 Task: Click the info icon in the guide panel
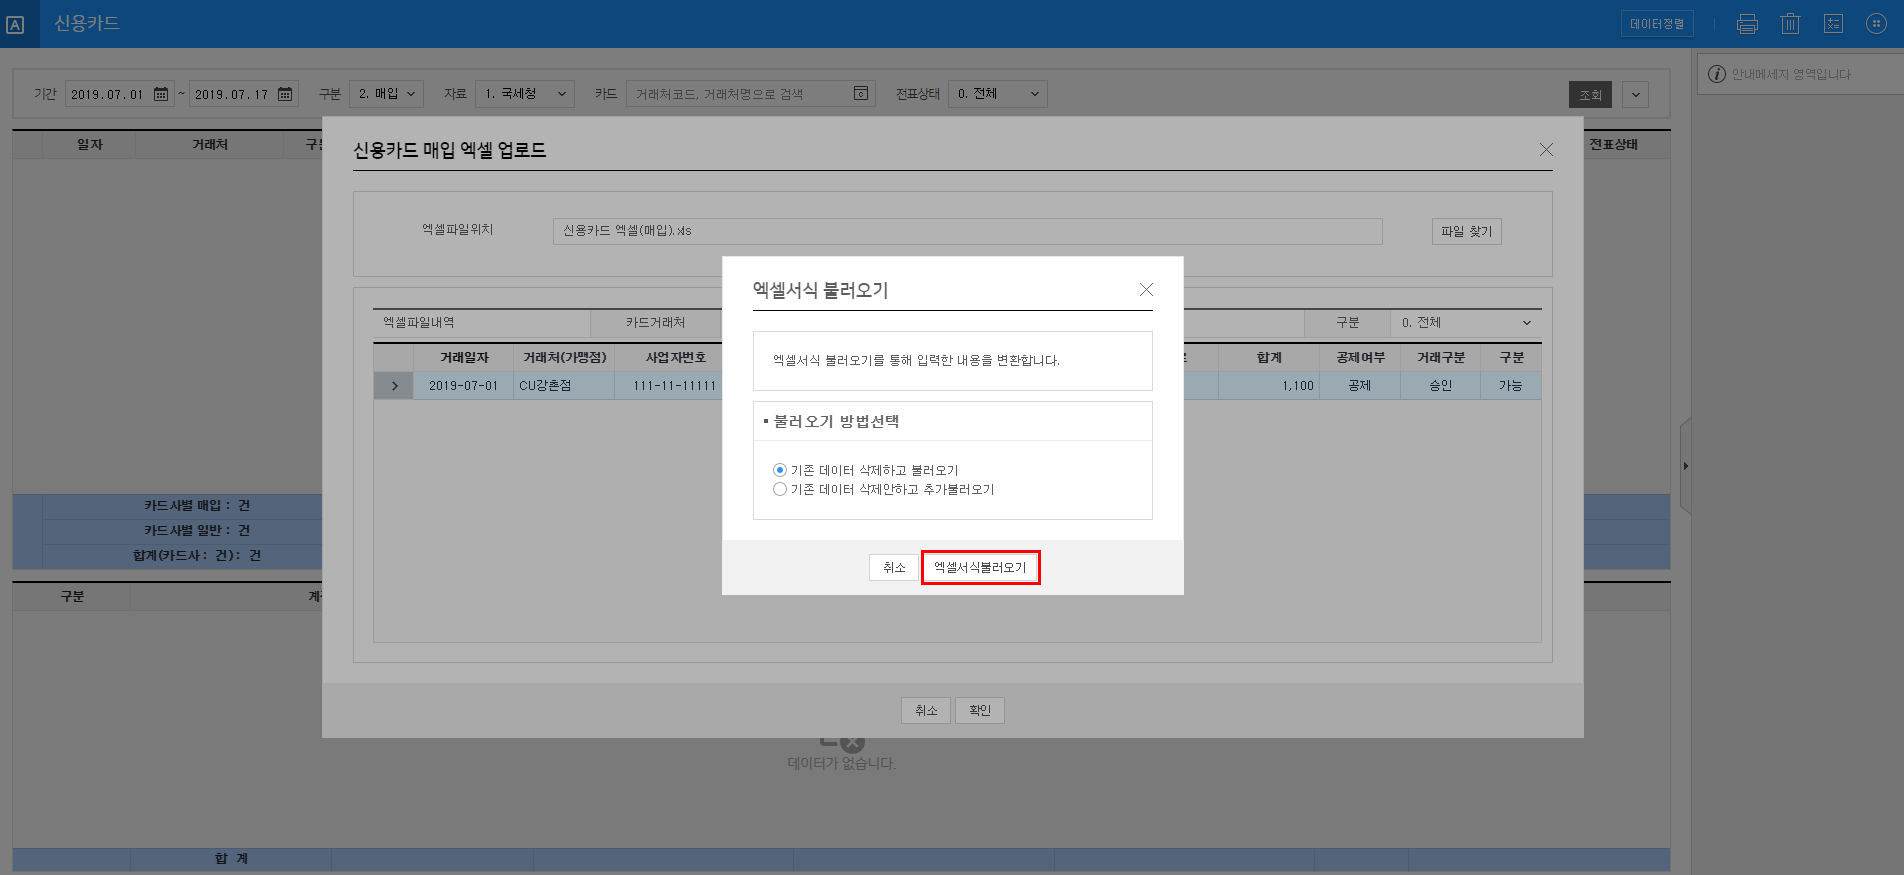(1717, 74)
